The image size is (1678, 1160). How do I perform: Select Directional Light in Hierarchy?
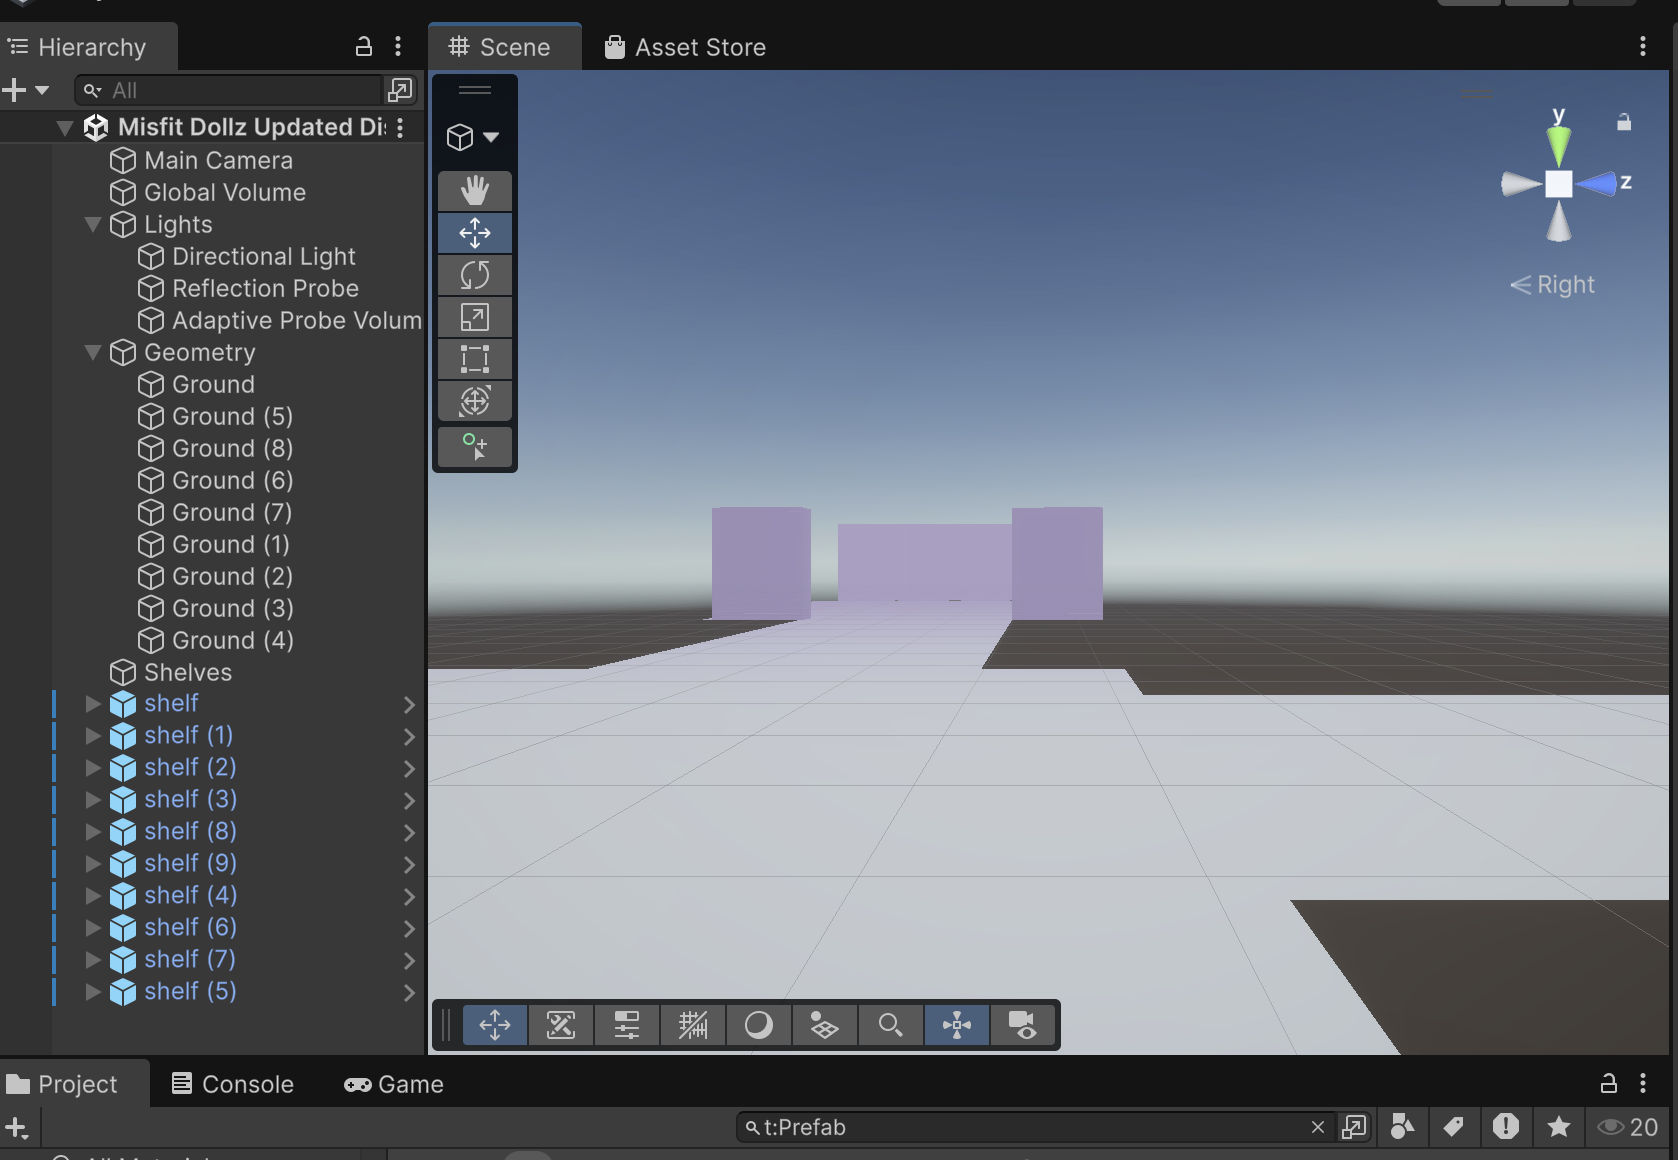coord(263,256)
